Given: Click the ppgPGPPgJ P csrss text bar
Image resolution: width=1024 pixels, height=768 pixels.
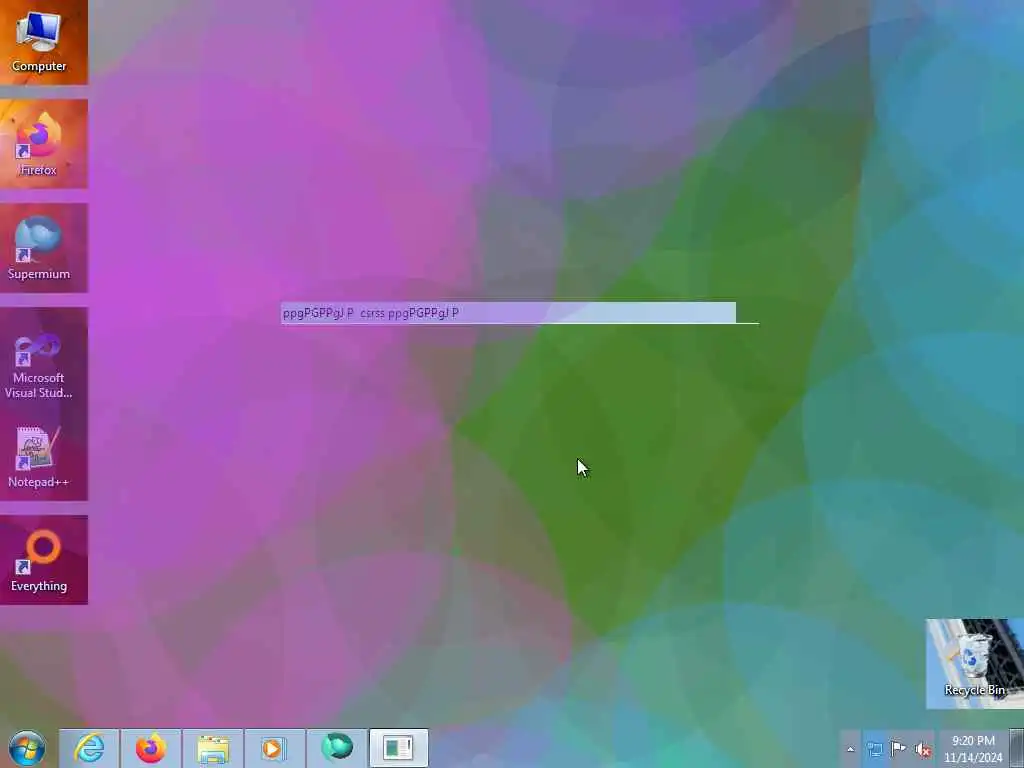Looking at the screenshot, I should coord(509,313).
